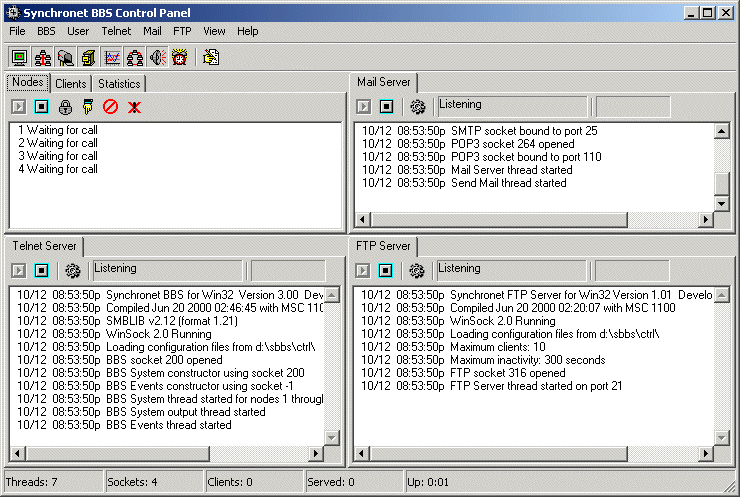Click the padlock icon in the Nodes toolbar
The height and width of the screenshot is (497, 740).
[x=65, y=107]
